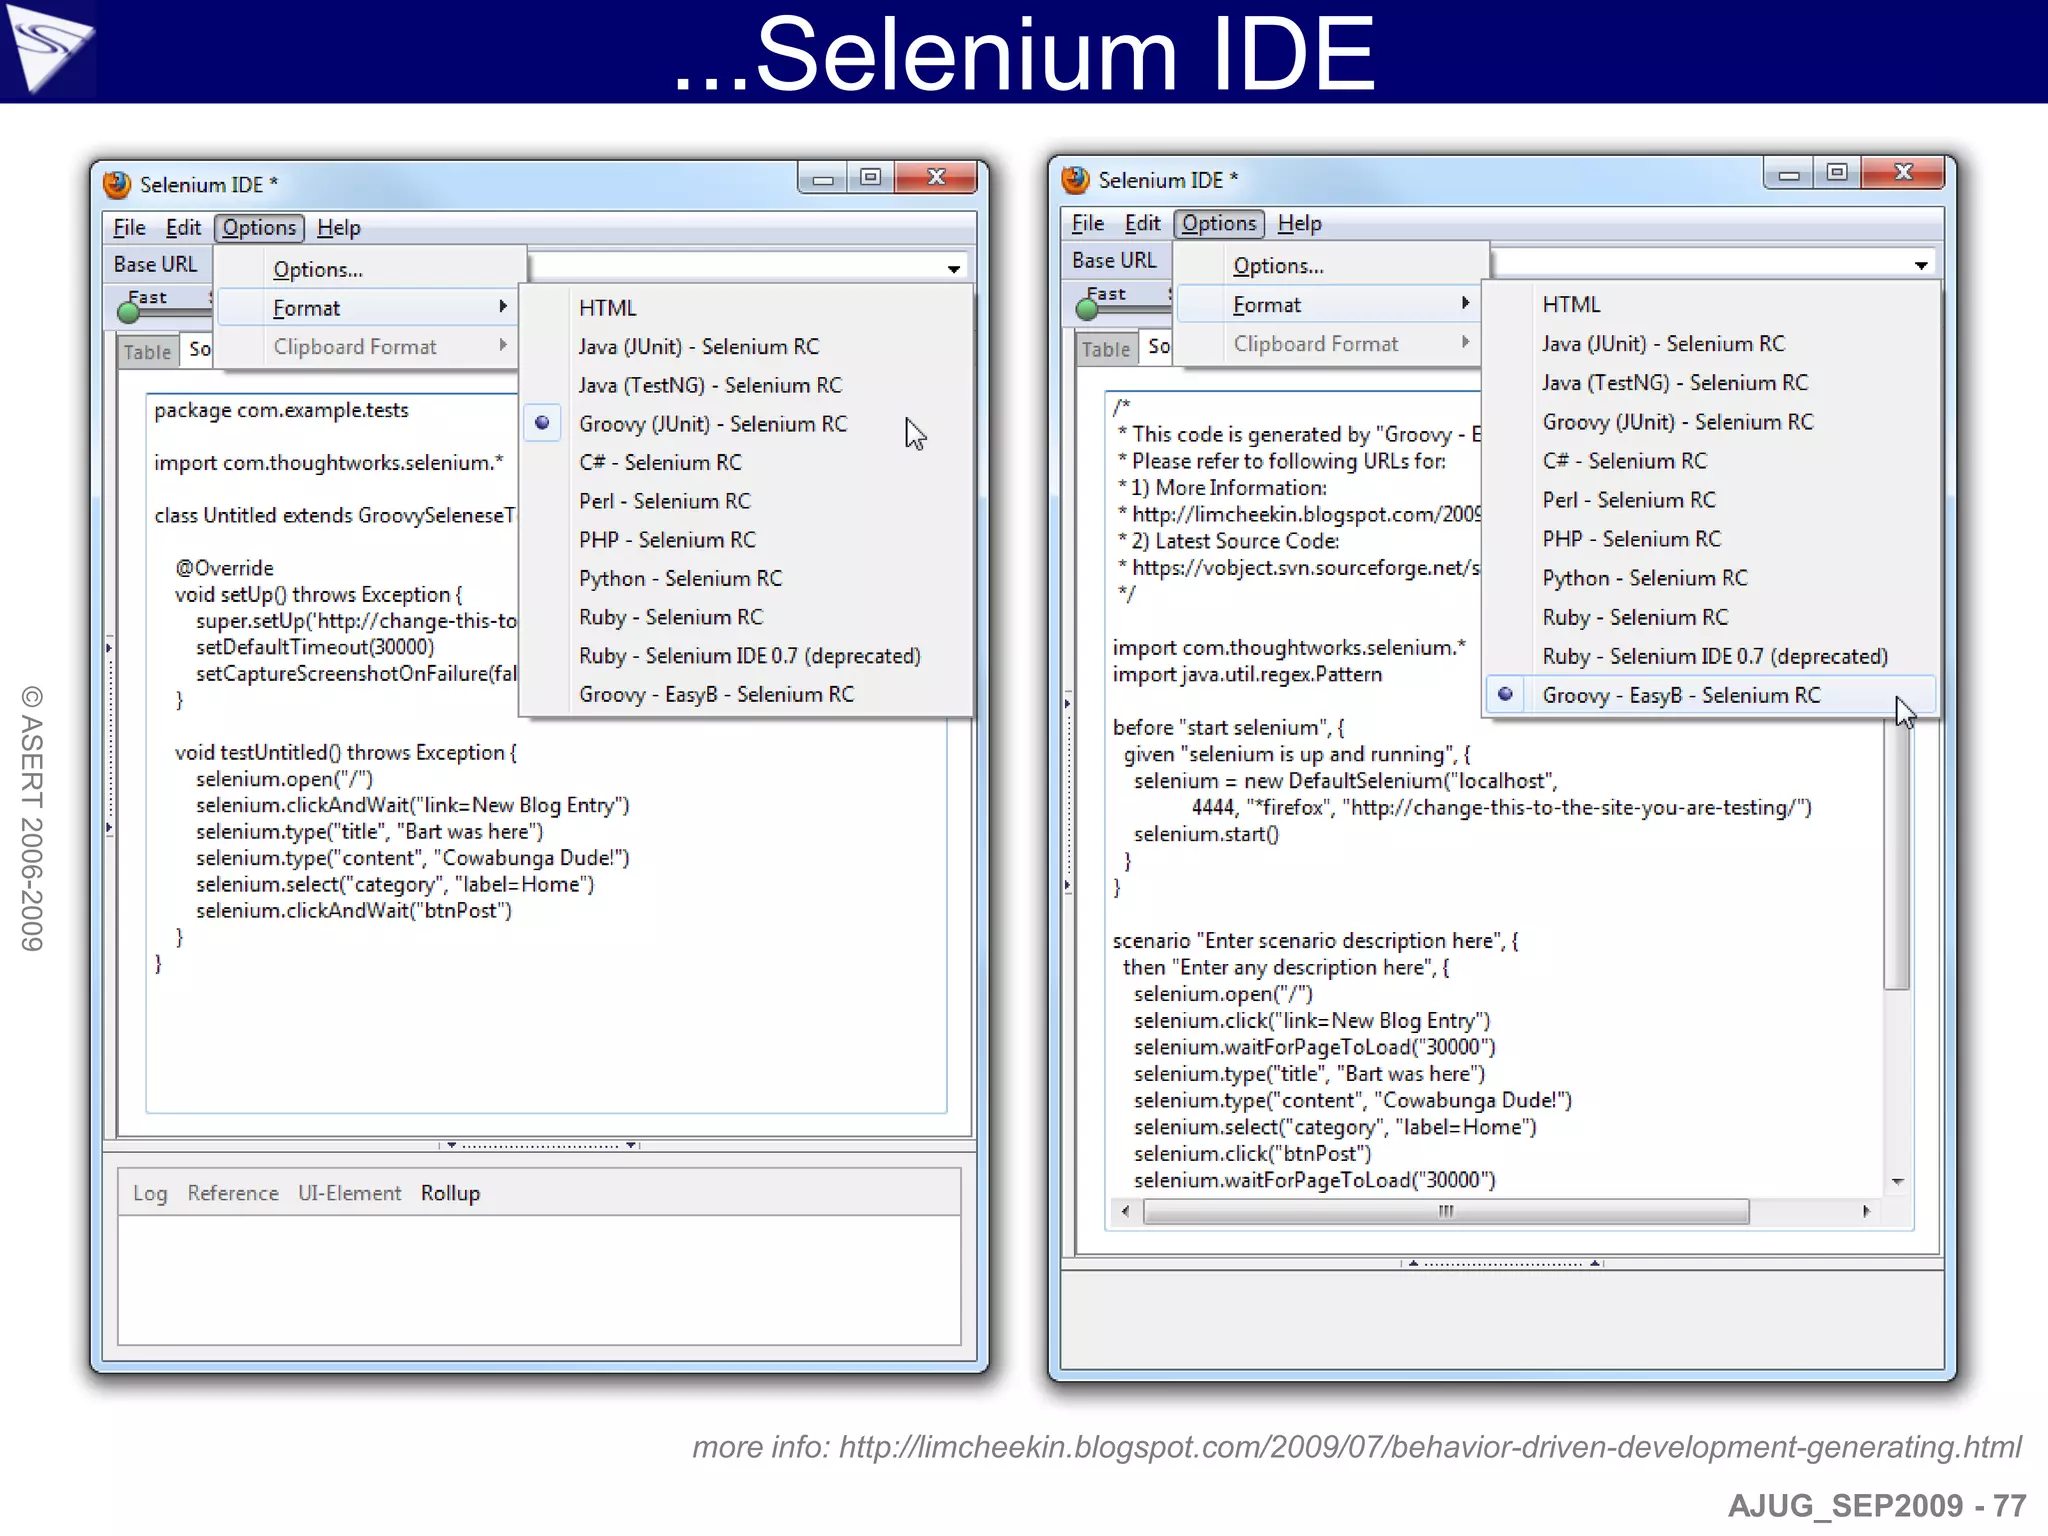Choose Options... entry in left window menu
The width and height of the screenshot is (2048, 1536).
point(367,269)
